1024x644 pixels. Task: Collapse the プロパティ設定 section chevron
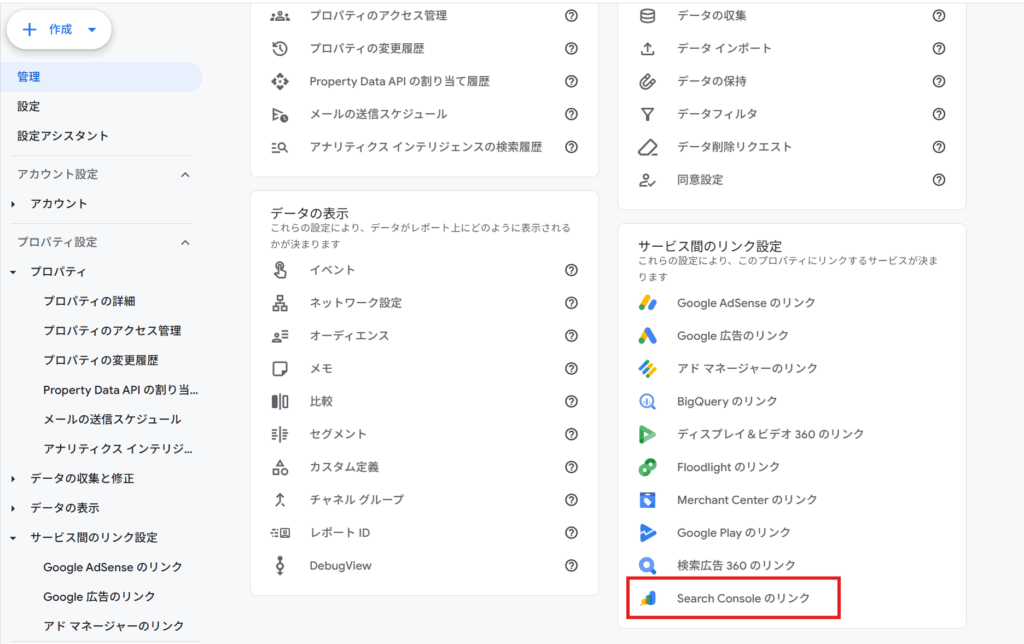pos(185,242)
